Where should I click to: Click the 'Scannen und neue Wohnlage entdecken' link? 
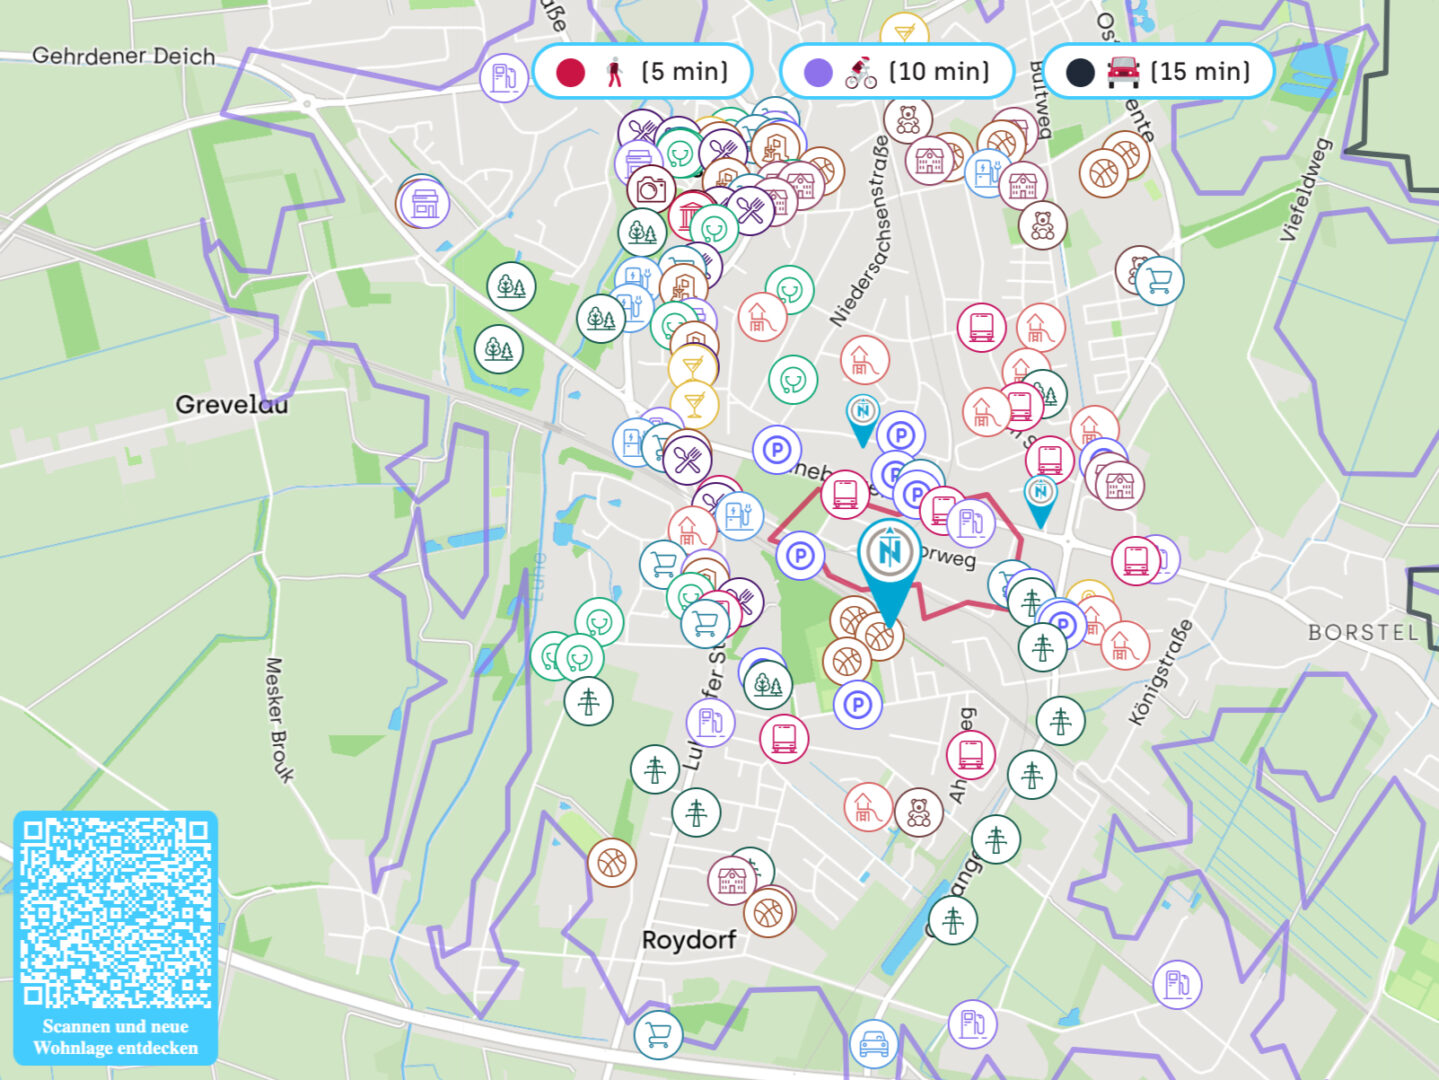[115, 1037]
